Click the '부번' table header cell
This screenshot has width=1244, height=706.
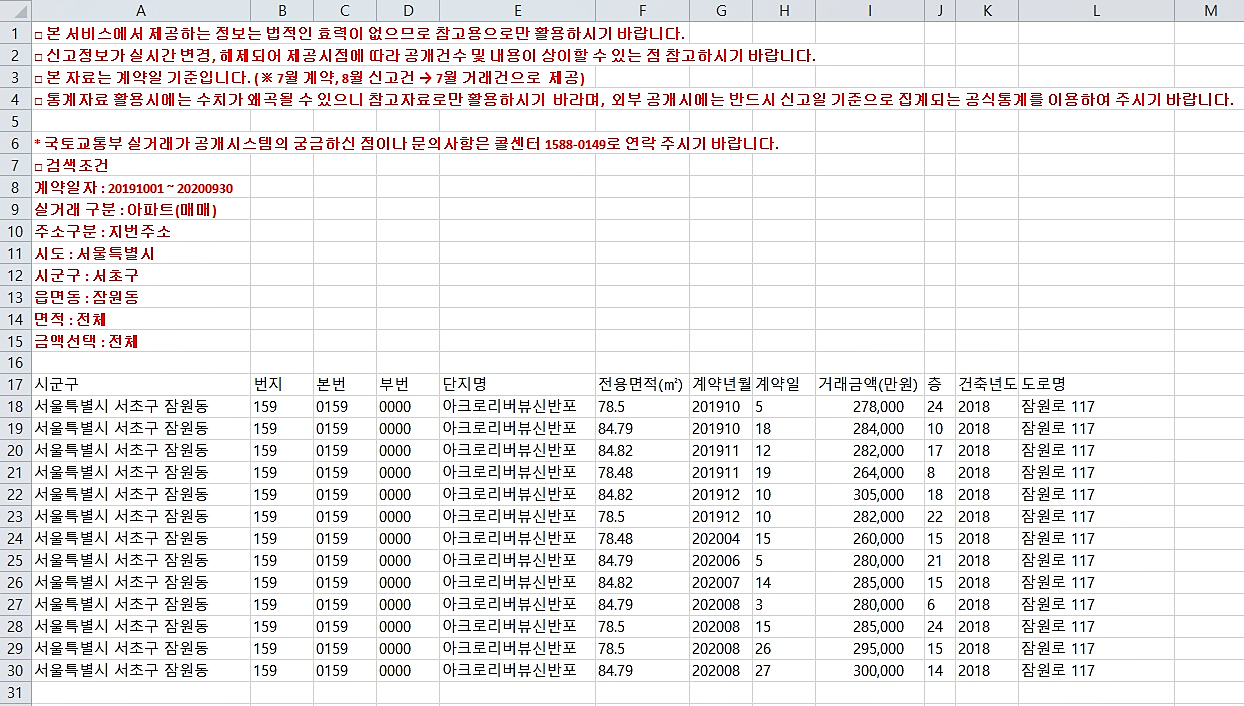coord(408,384)
